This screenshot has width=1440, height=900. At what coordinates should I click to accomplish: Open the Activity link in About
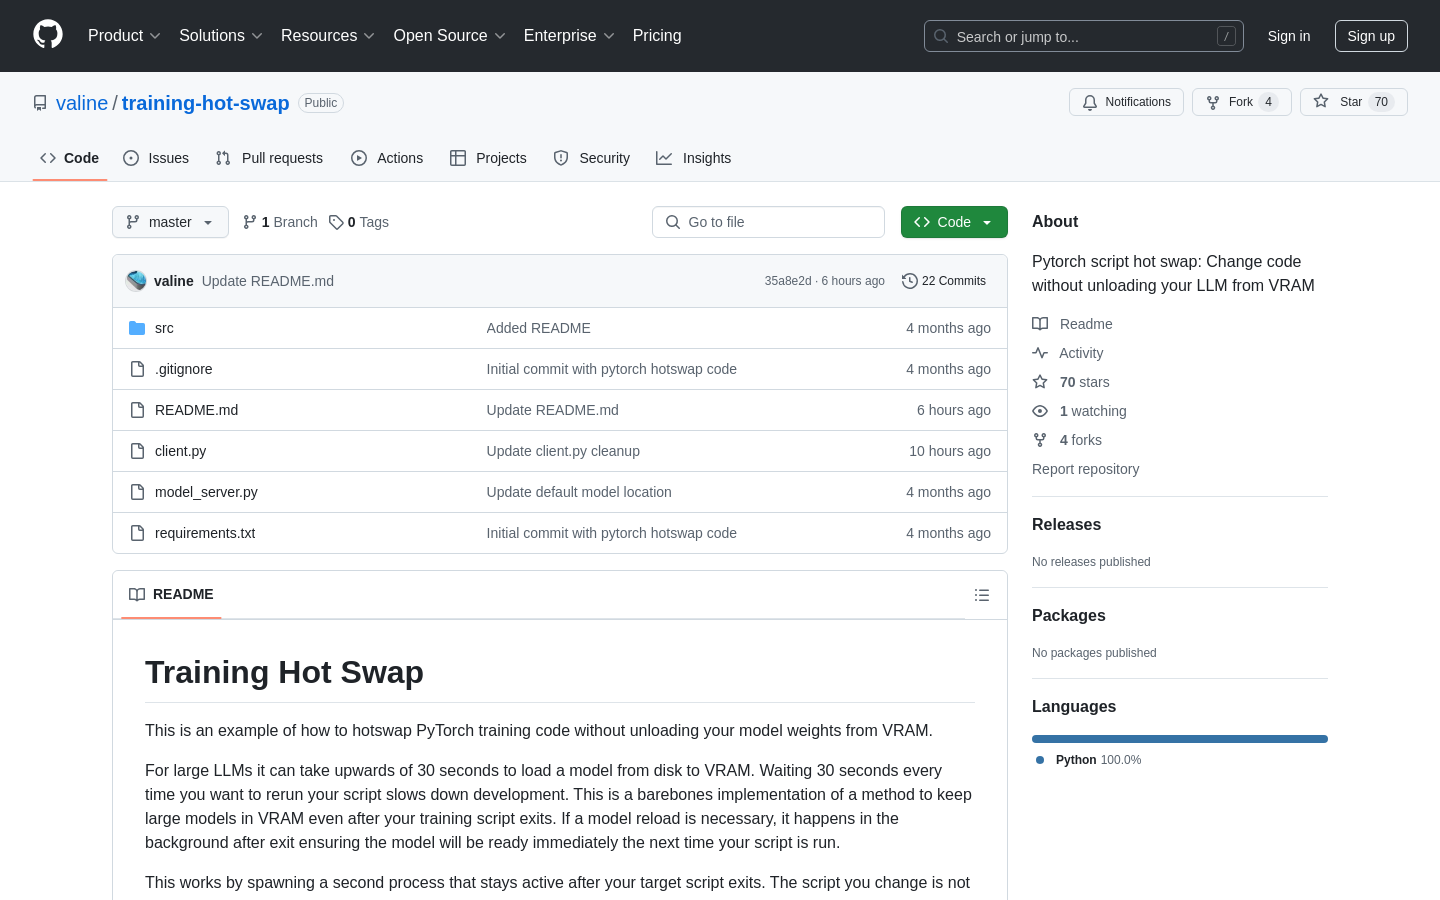[x=1068, y=353]
